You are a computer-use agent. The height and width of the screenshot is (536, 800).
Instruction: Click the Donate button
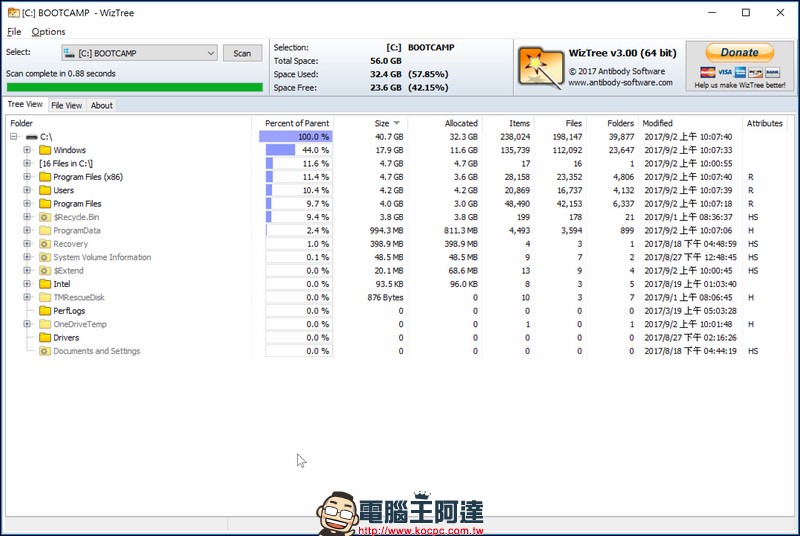tap(739, 53)
